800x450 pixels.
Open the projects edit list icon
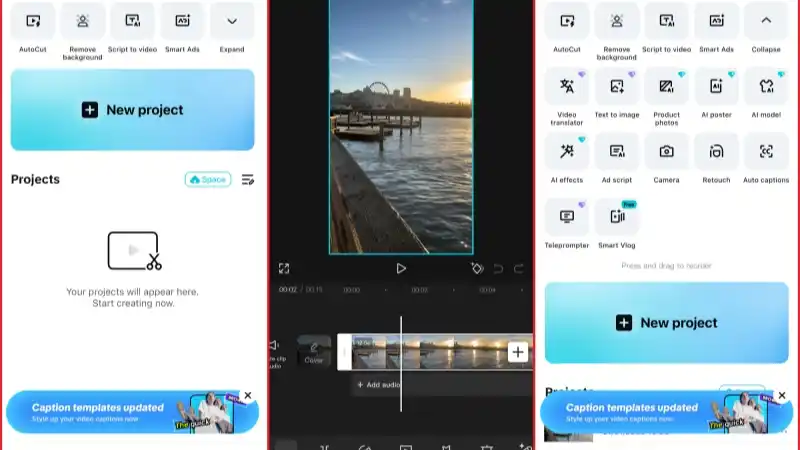[247, 180]
